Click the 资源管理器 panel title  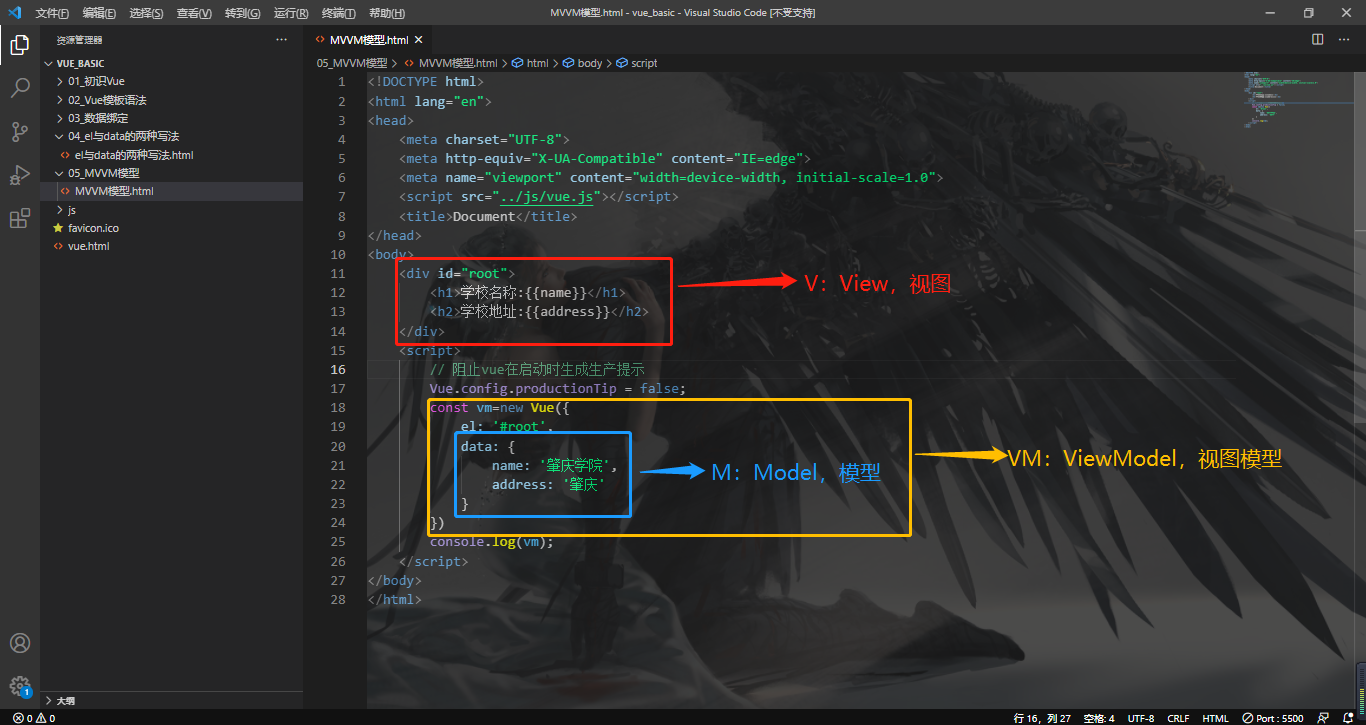80,40
